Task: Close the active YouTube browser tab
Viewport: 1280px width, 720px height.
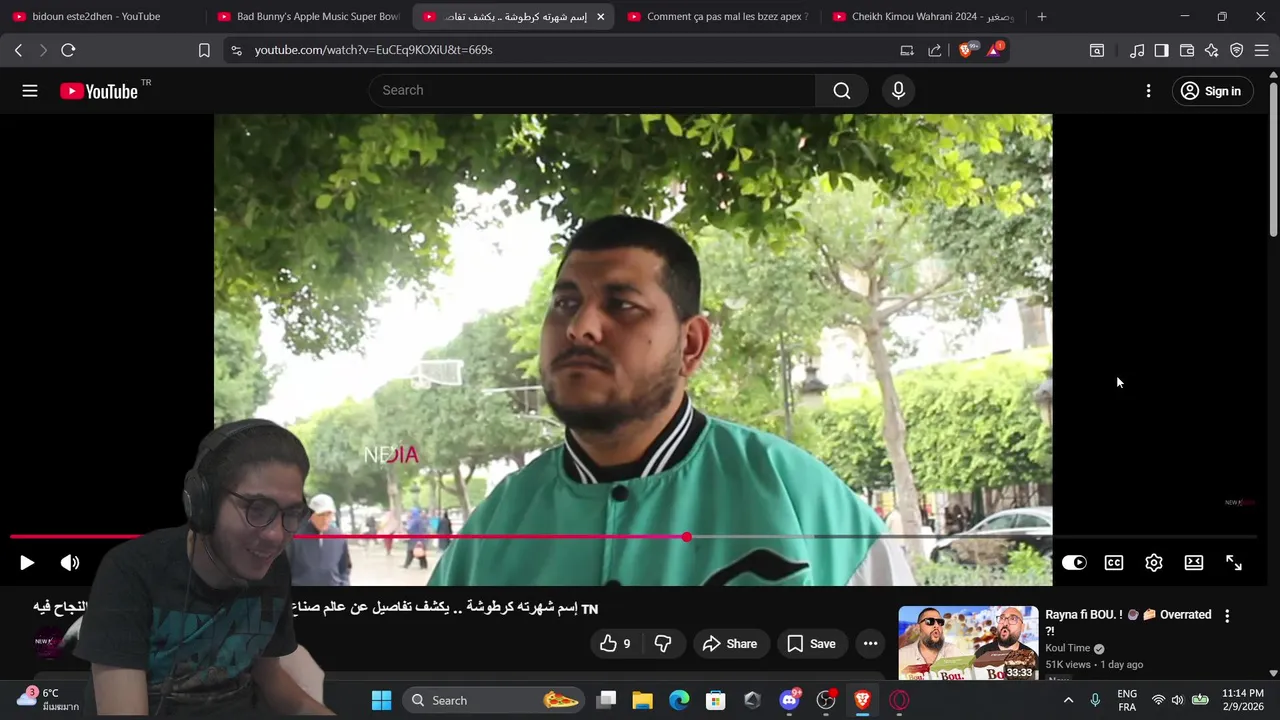Action: tap(600, 17)
